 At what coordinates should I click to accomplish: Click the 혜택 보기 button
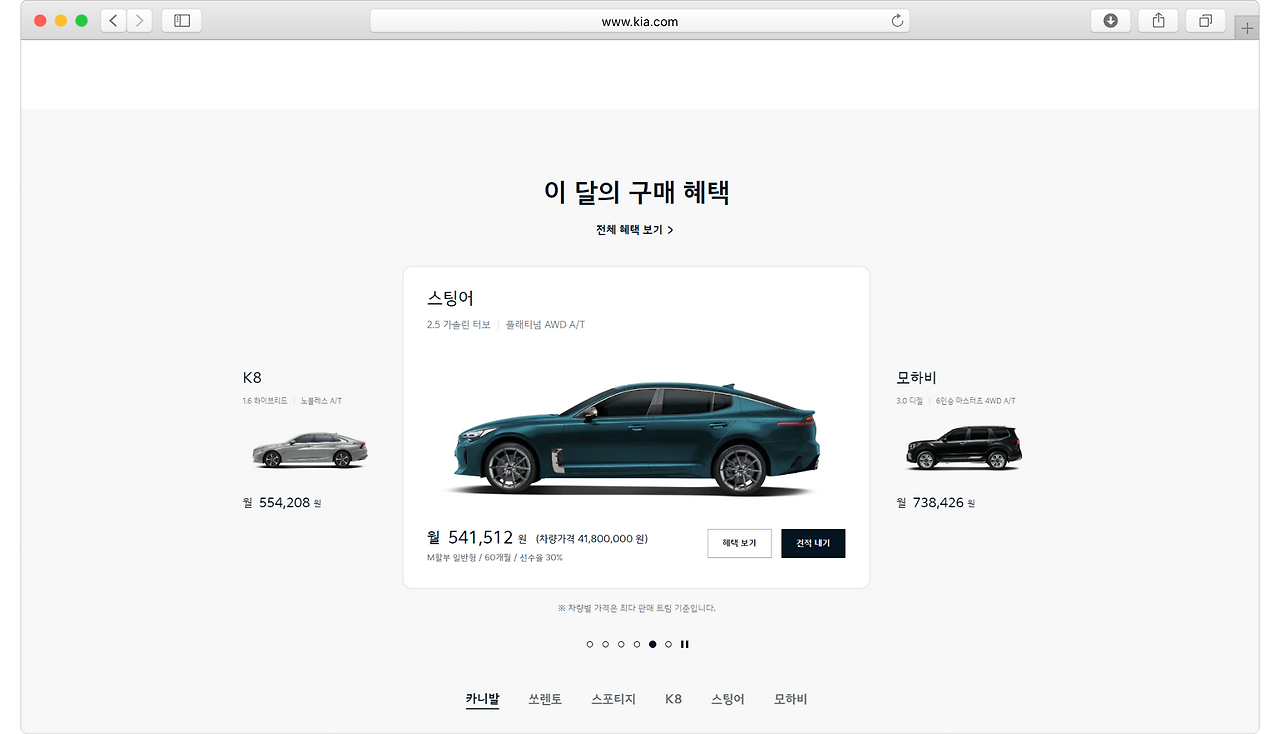(x=739, y=543)
